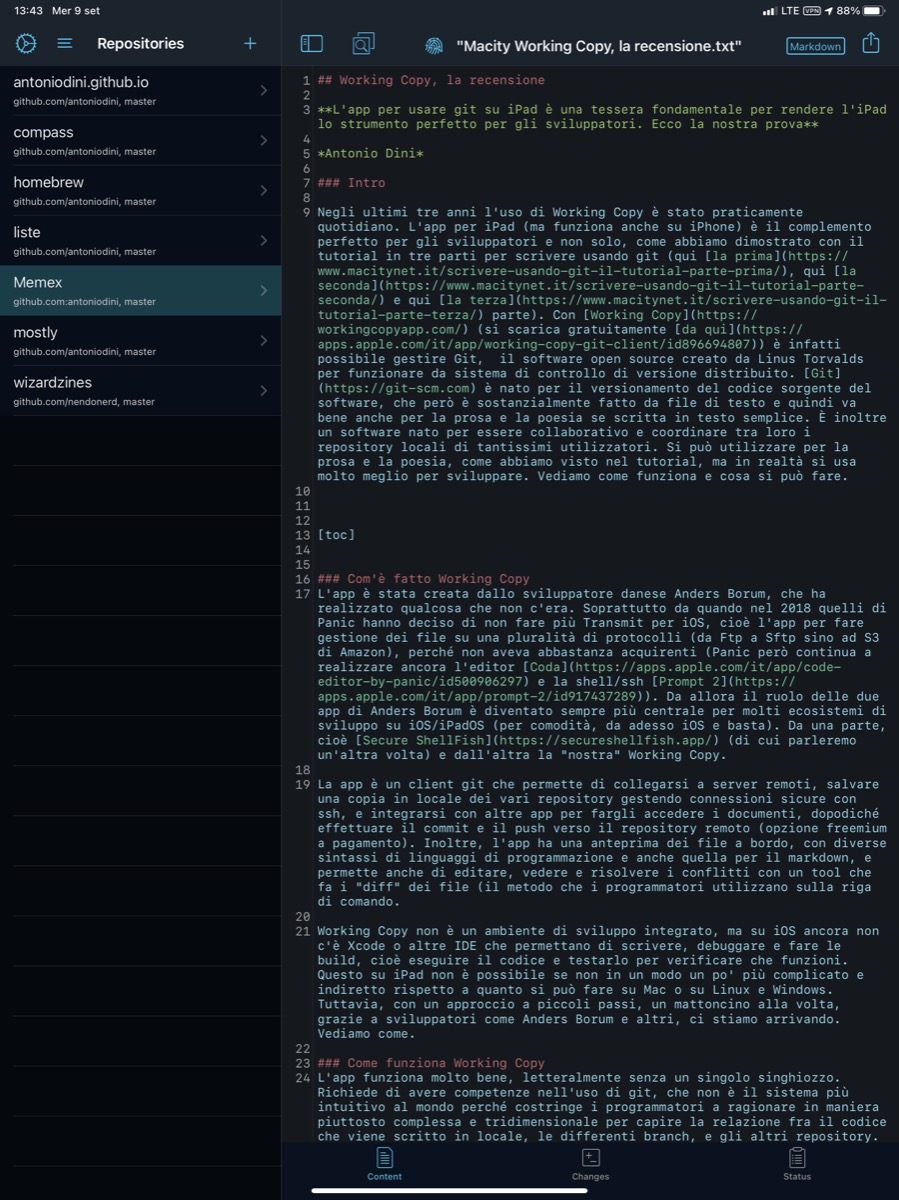Expand chevron for liste row
Screen dimensions: 899x1200
264,240
